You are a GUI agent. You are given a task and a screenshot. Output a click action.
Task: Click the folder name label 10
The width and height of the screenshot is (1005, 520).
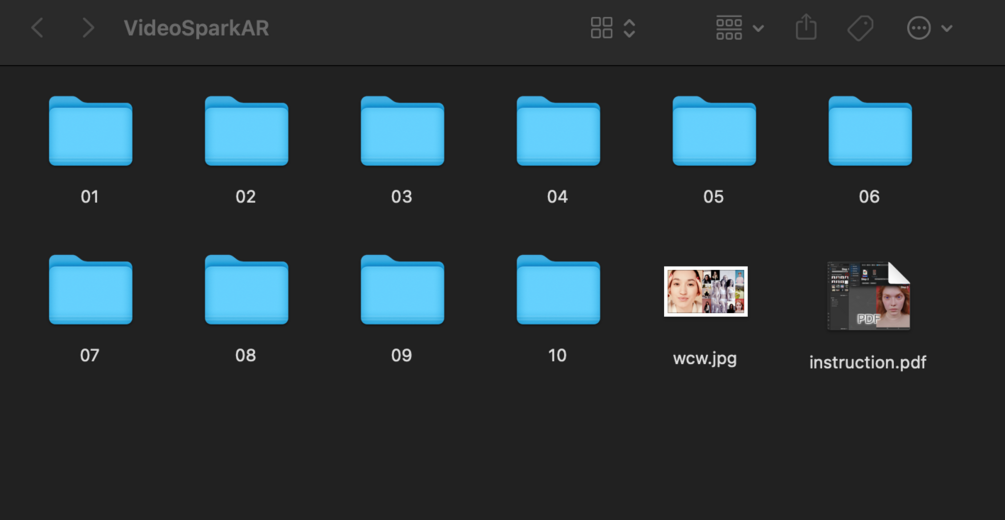click(x=557, y=356)
